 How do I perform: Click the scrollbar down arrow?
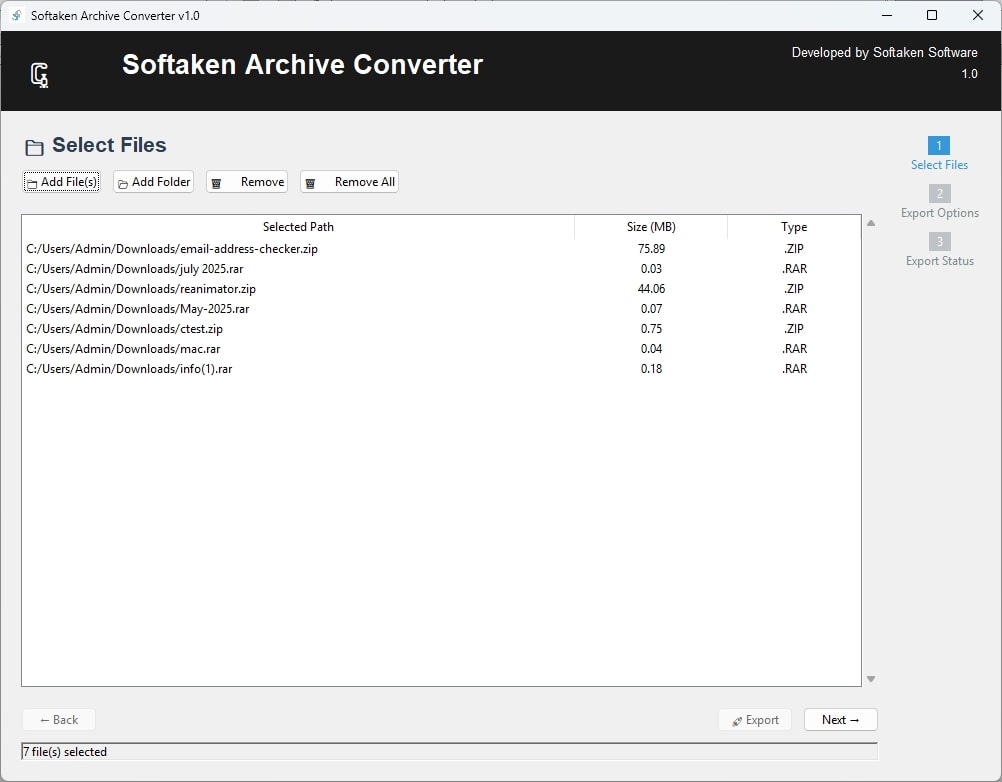tap(870, 678)
